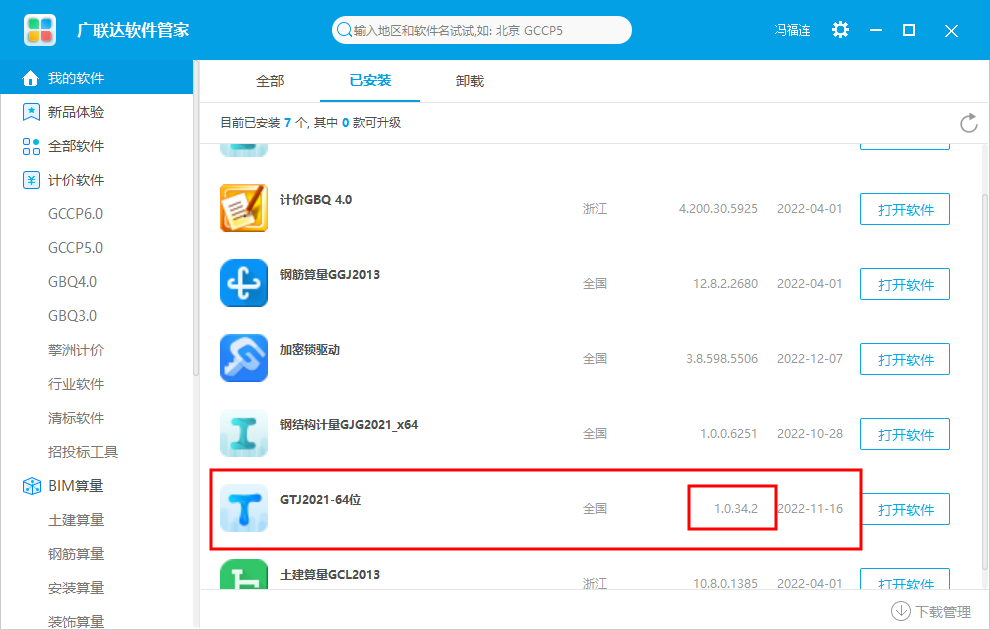Select 擎洲计价 in the sidebar

pyautogui.click(x=76, y=350)
